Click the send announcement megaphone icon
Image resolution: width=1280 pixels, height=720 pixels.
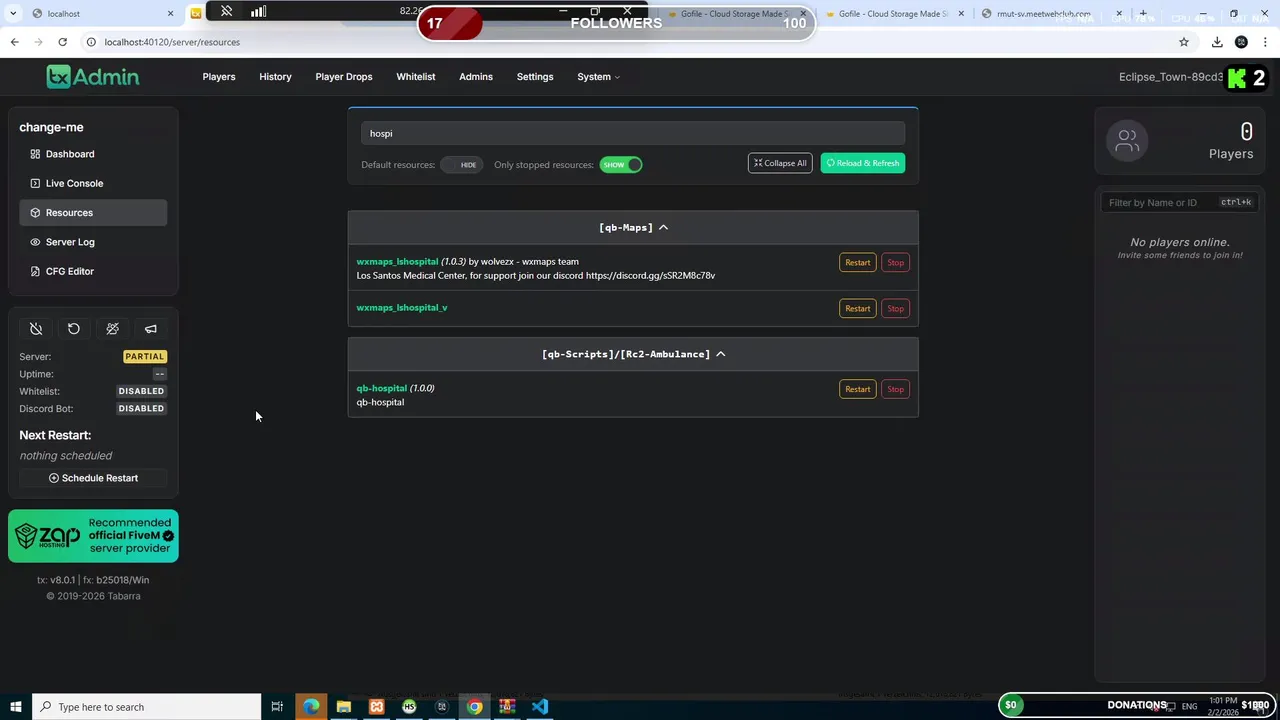tap(151, 329)
